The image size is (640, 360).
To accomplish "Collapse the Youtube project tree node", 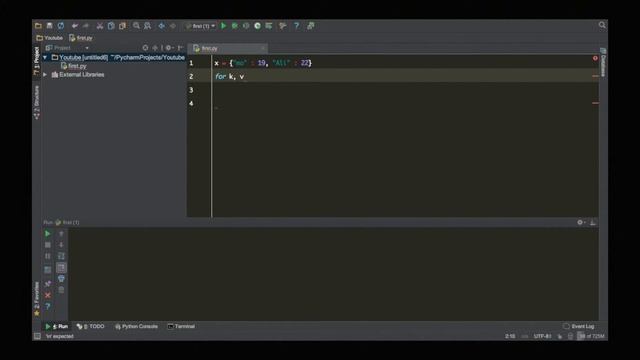I will 45,58.
